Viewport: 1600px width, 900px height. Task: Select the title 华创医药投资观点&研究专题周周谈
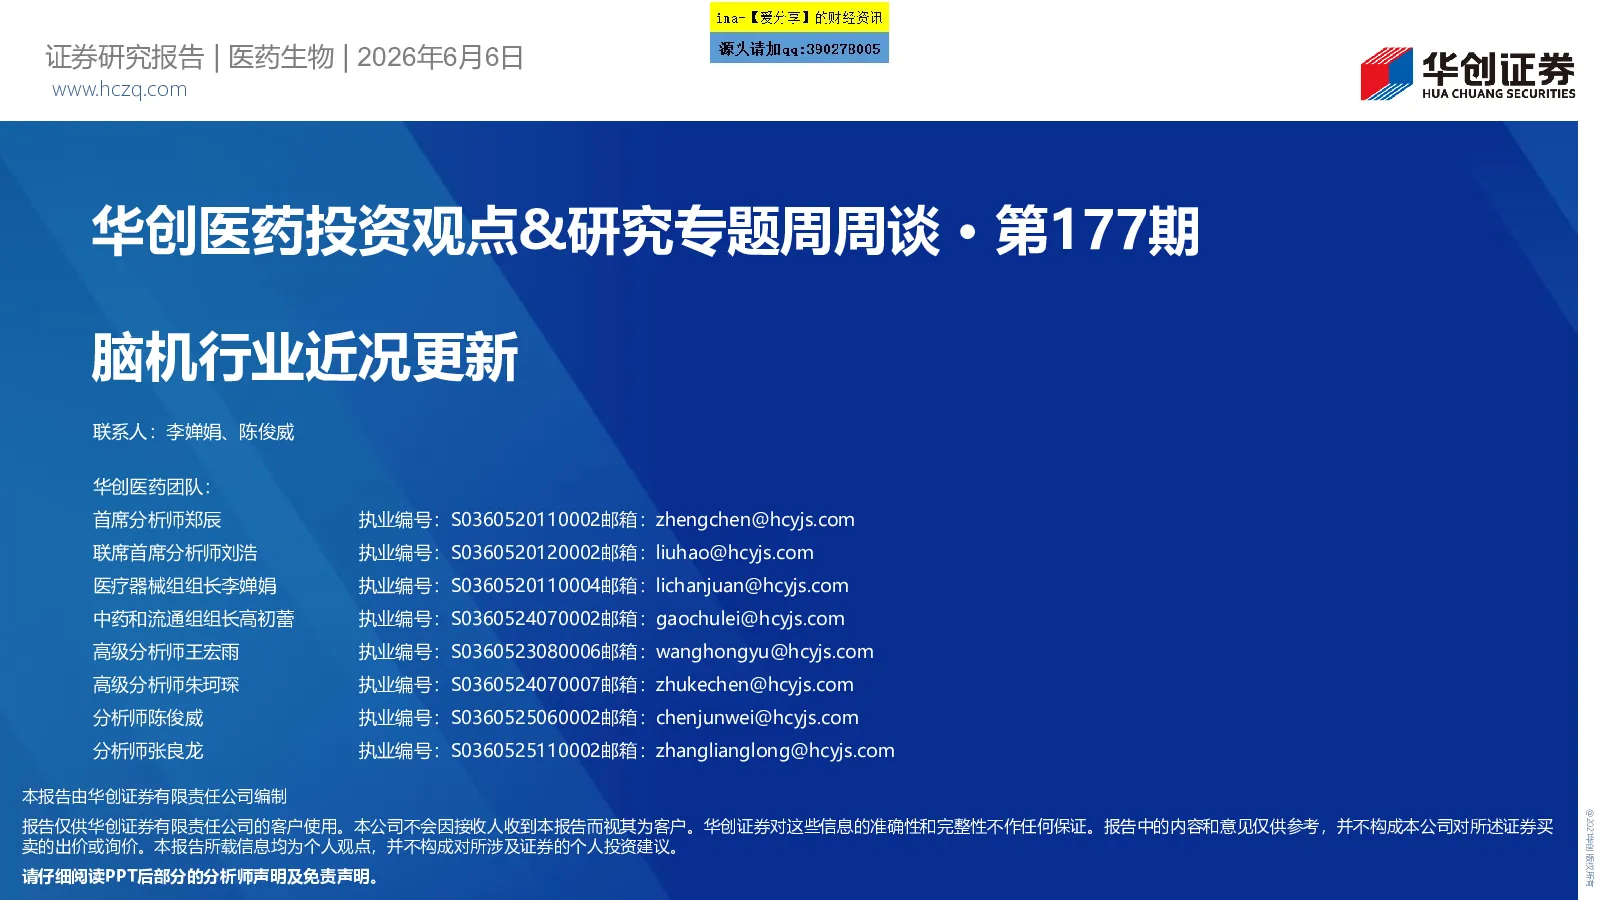coord(516,231)
